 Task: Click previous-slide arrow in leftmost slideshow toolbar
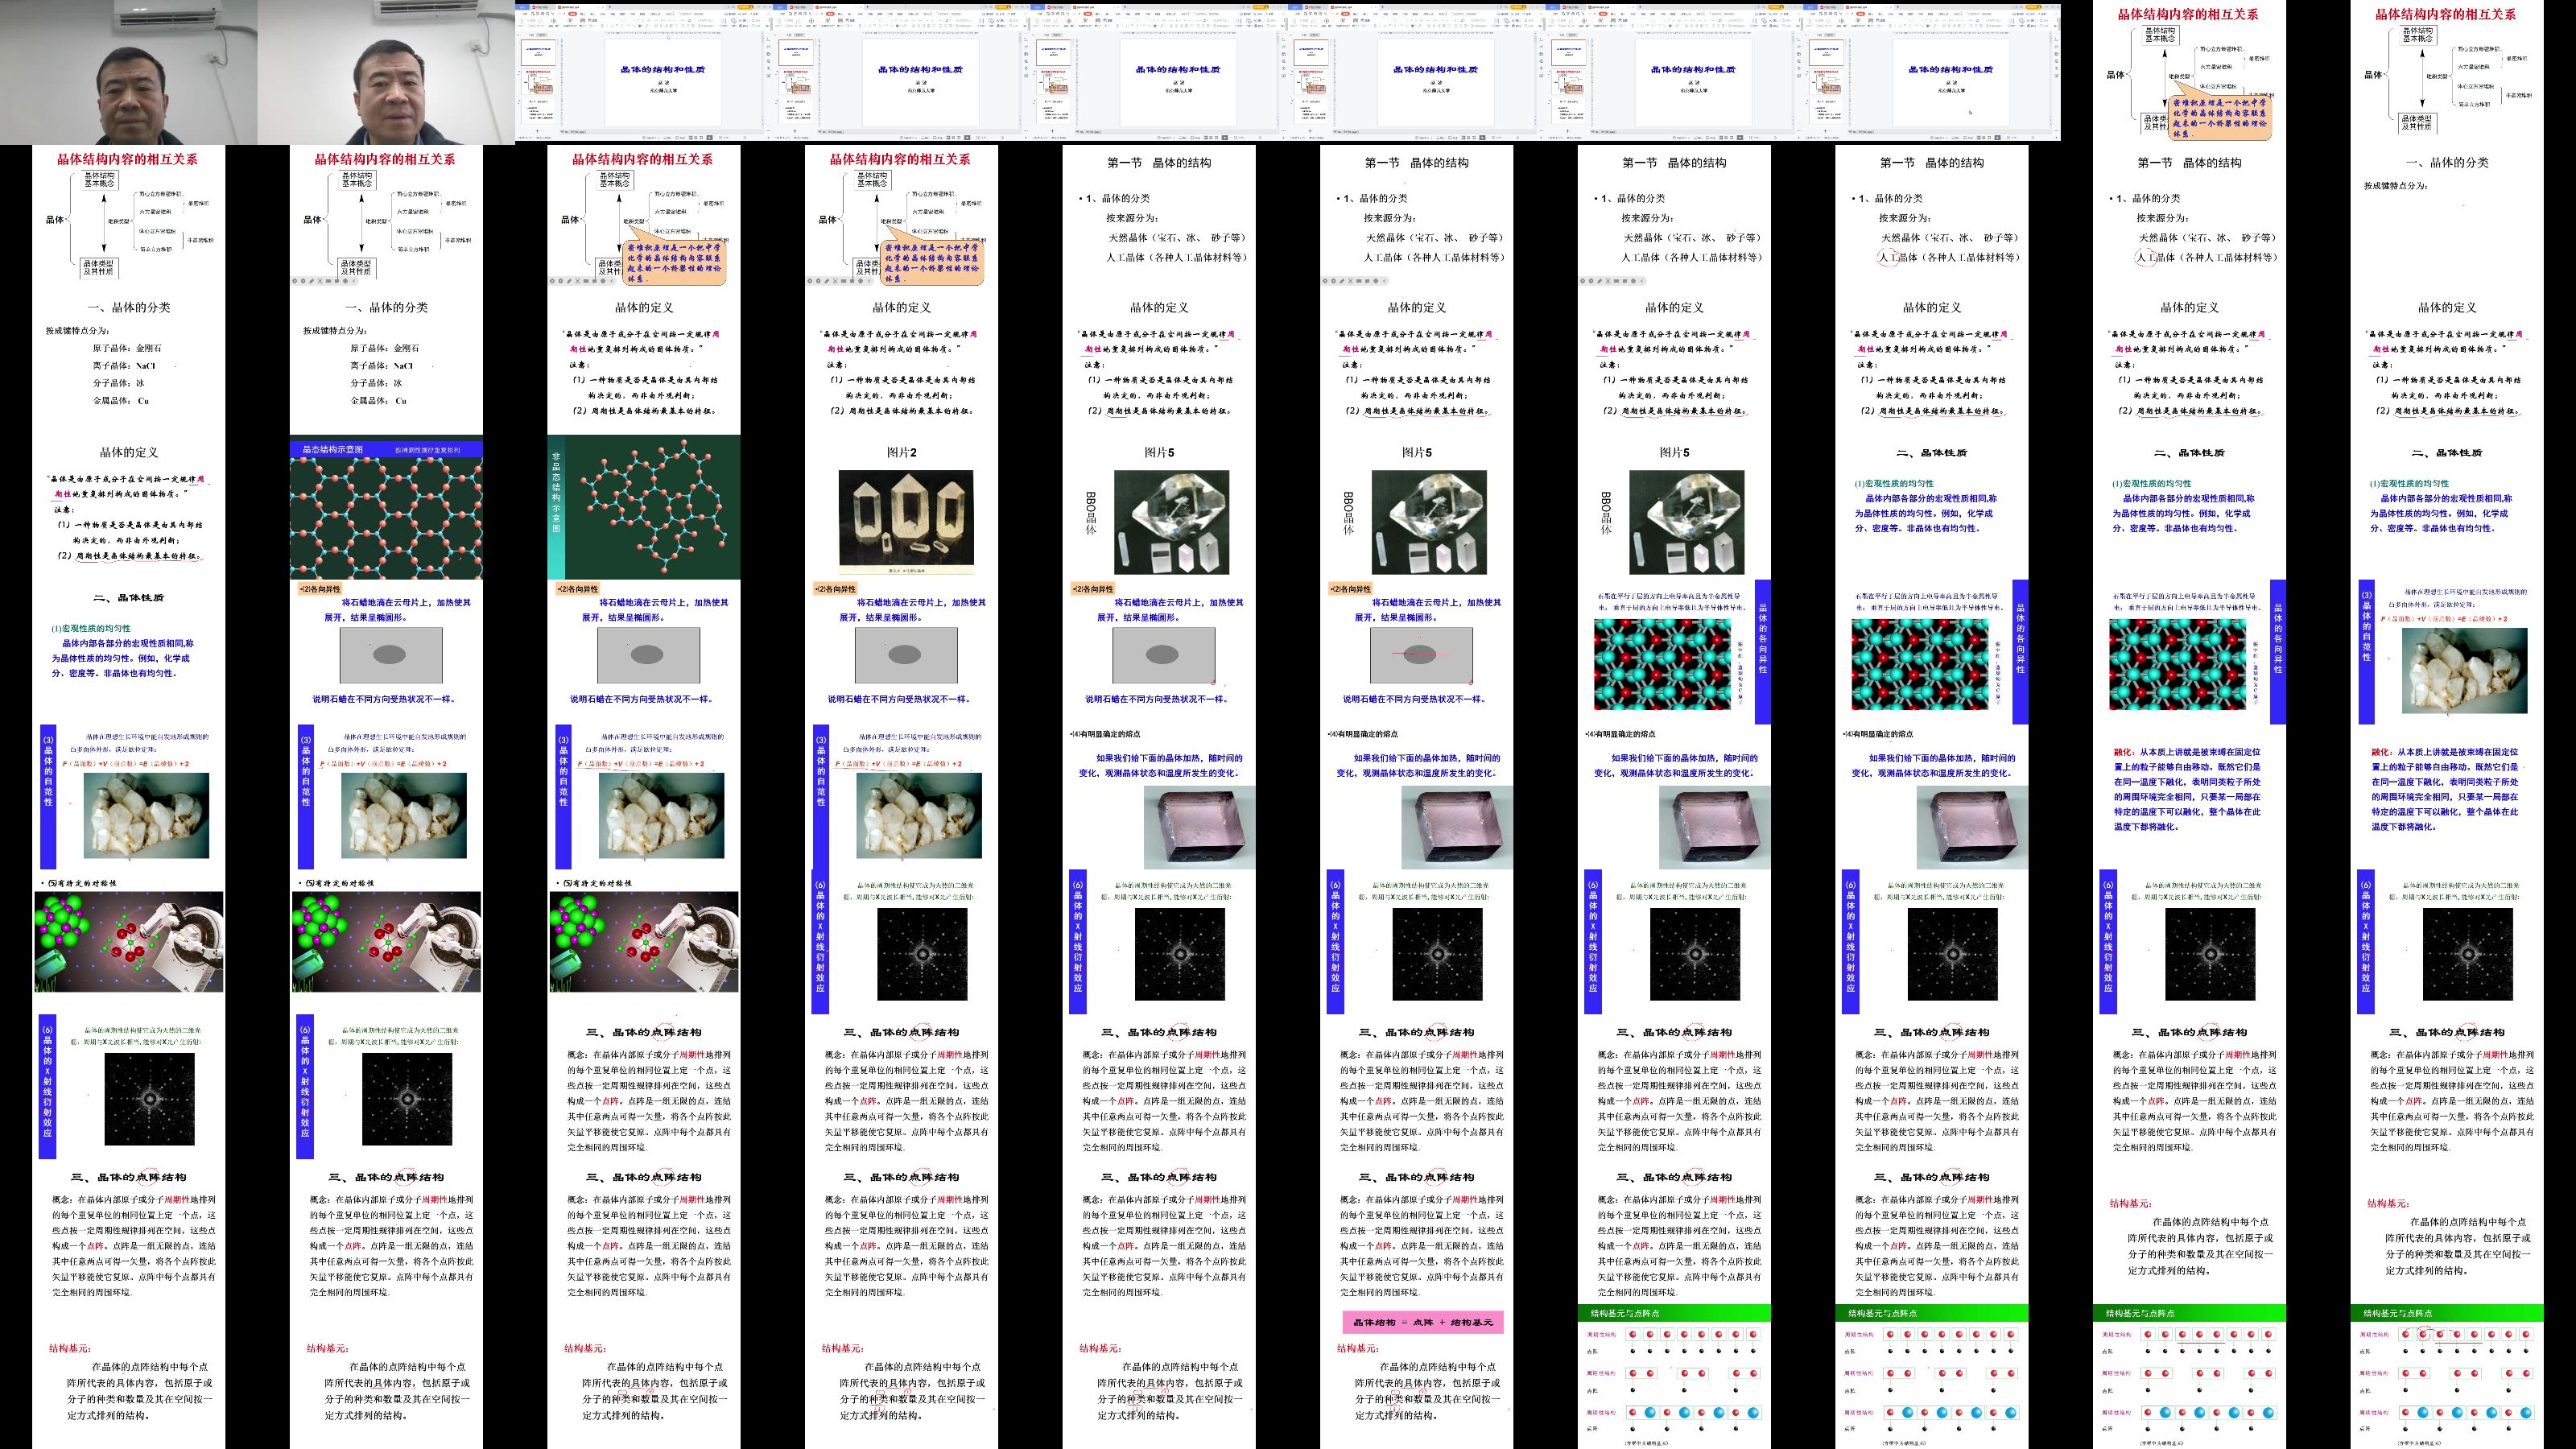pos(295,281)
